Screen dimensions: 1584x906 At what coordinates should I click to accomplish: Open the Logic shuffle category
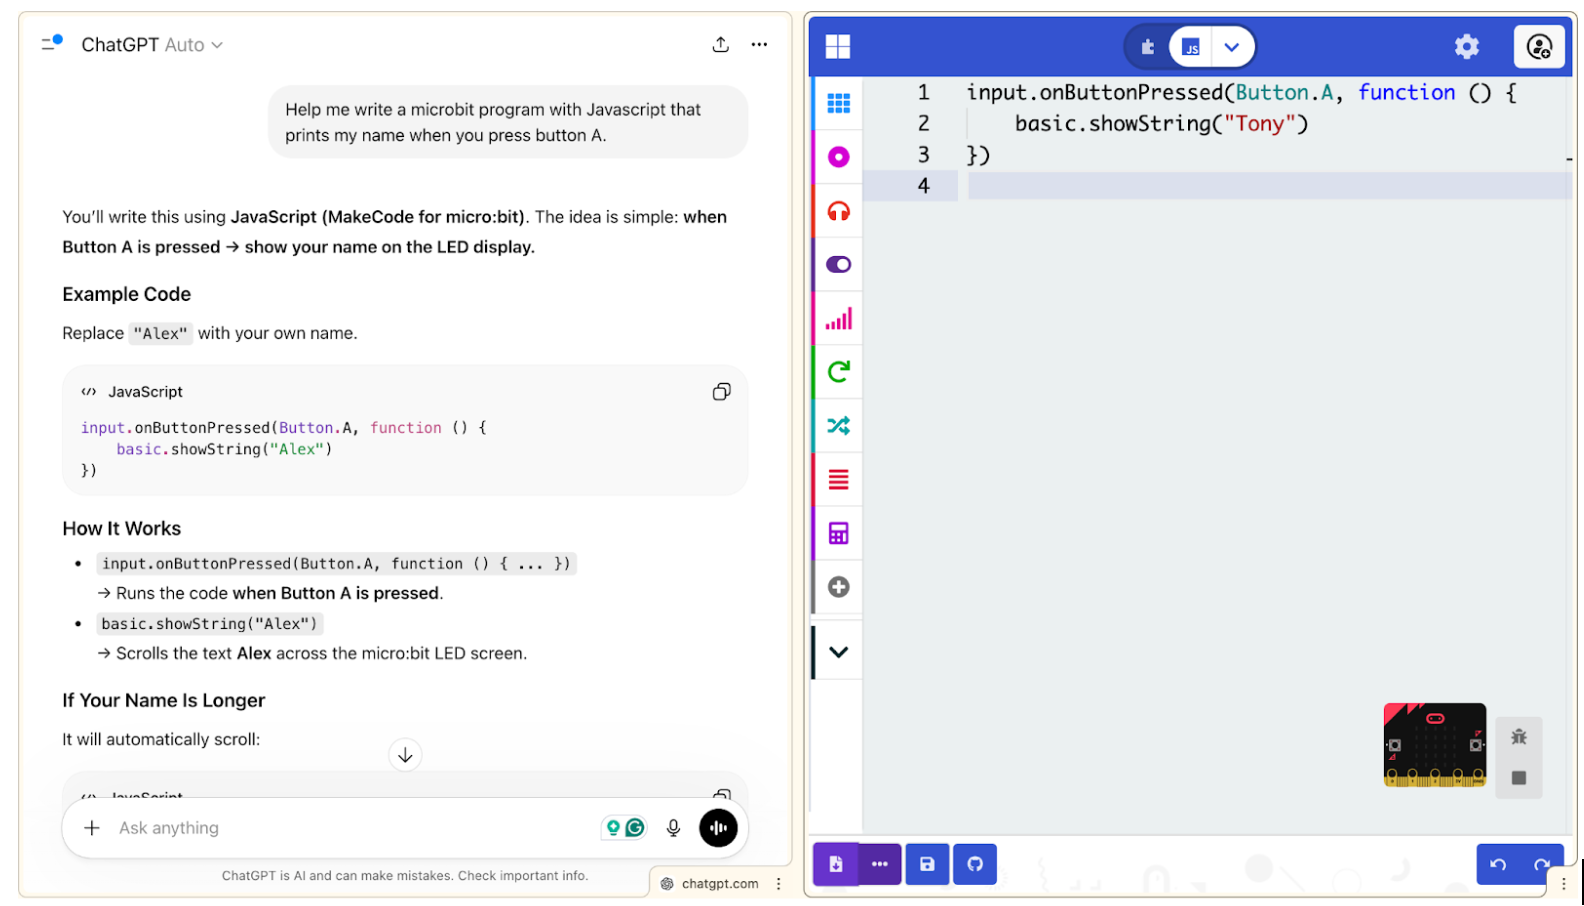(x=838, y=426)
